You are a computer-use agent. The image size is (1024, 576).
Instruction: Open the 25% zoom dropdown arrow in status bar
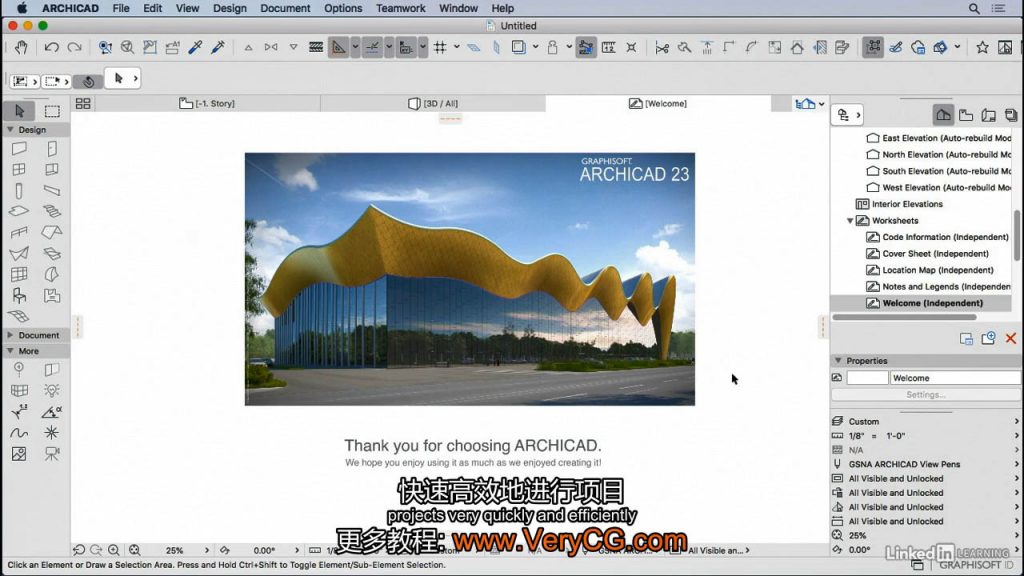coord(207,551)
